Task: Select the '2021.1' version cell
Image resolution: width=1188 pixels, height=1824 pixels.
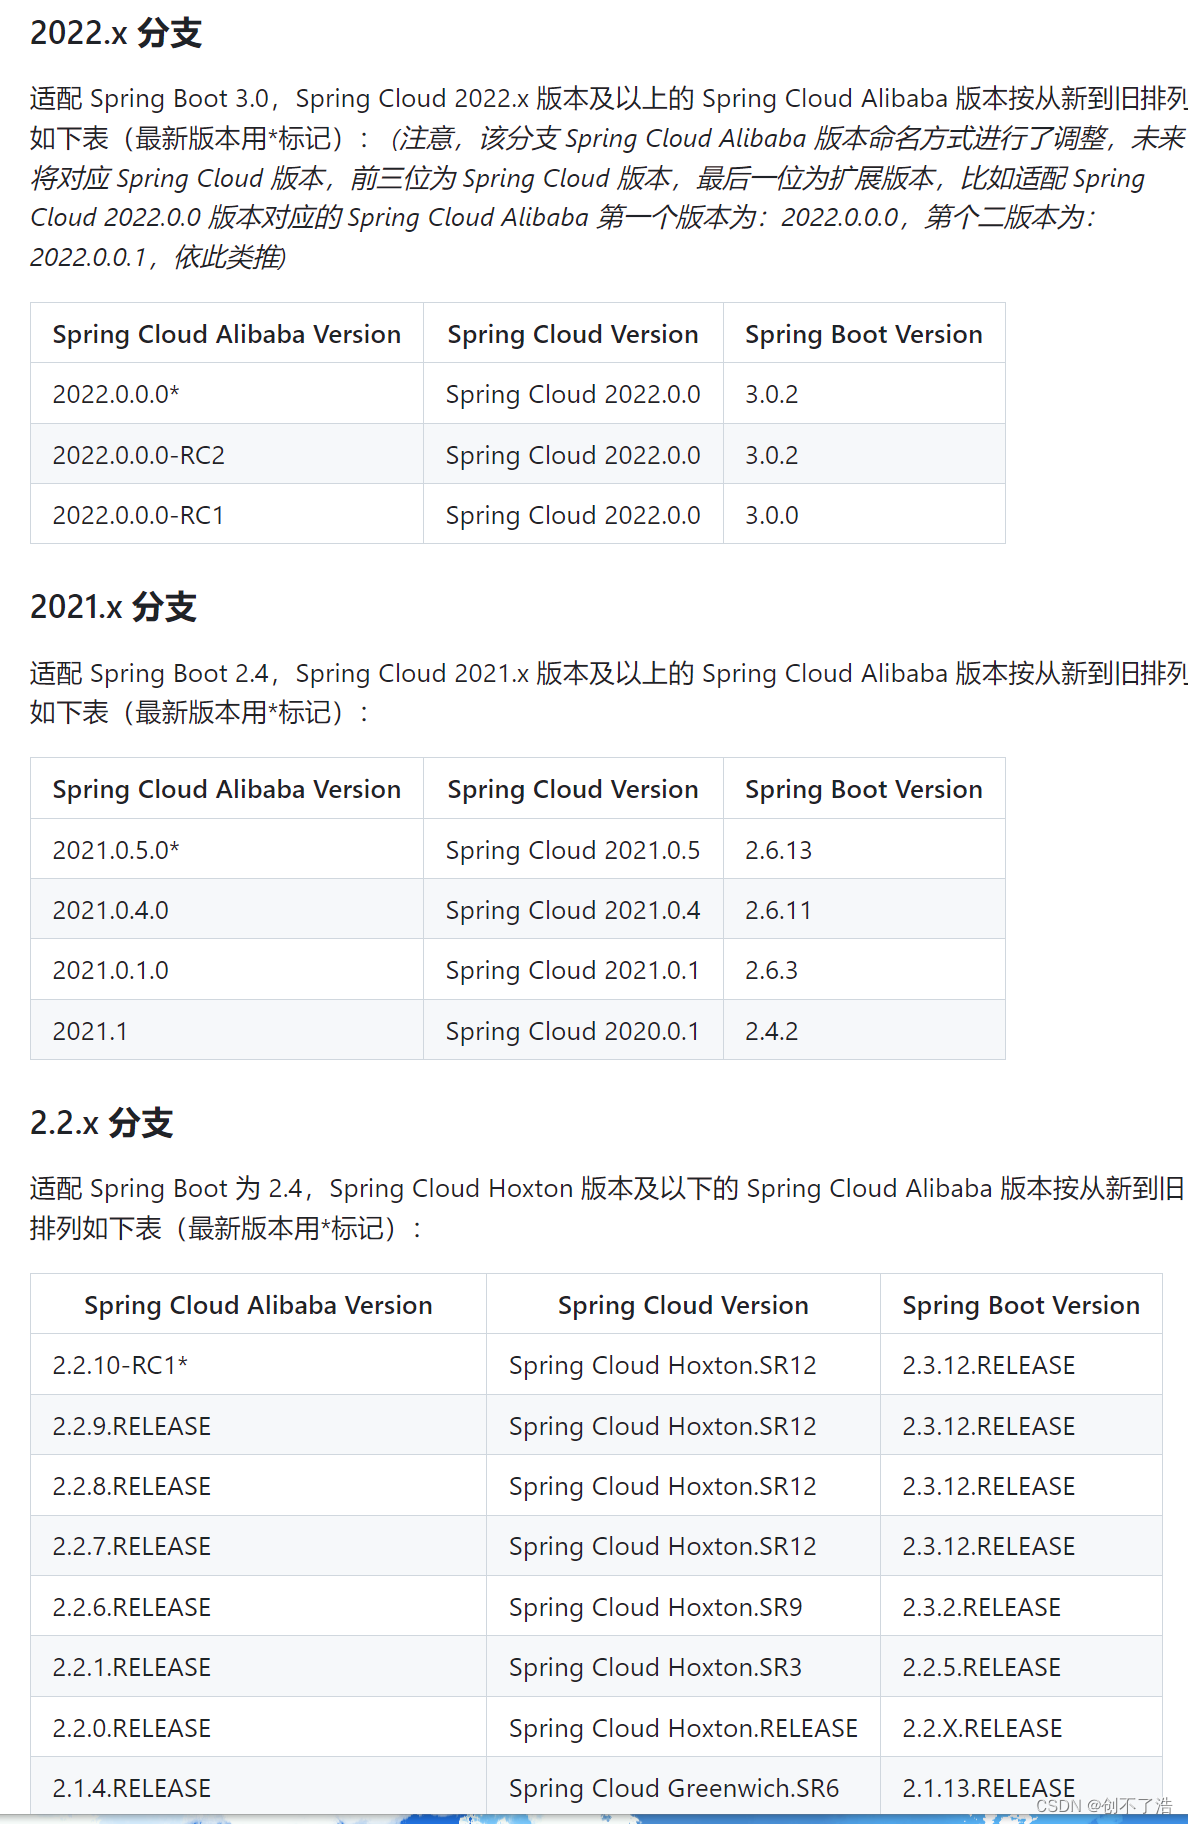Action: point(227,1031)
